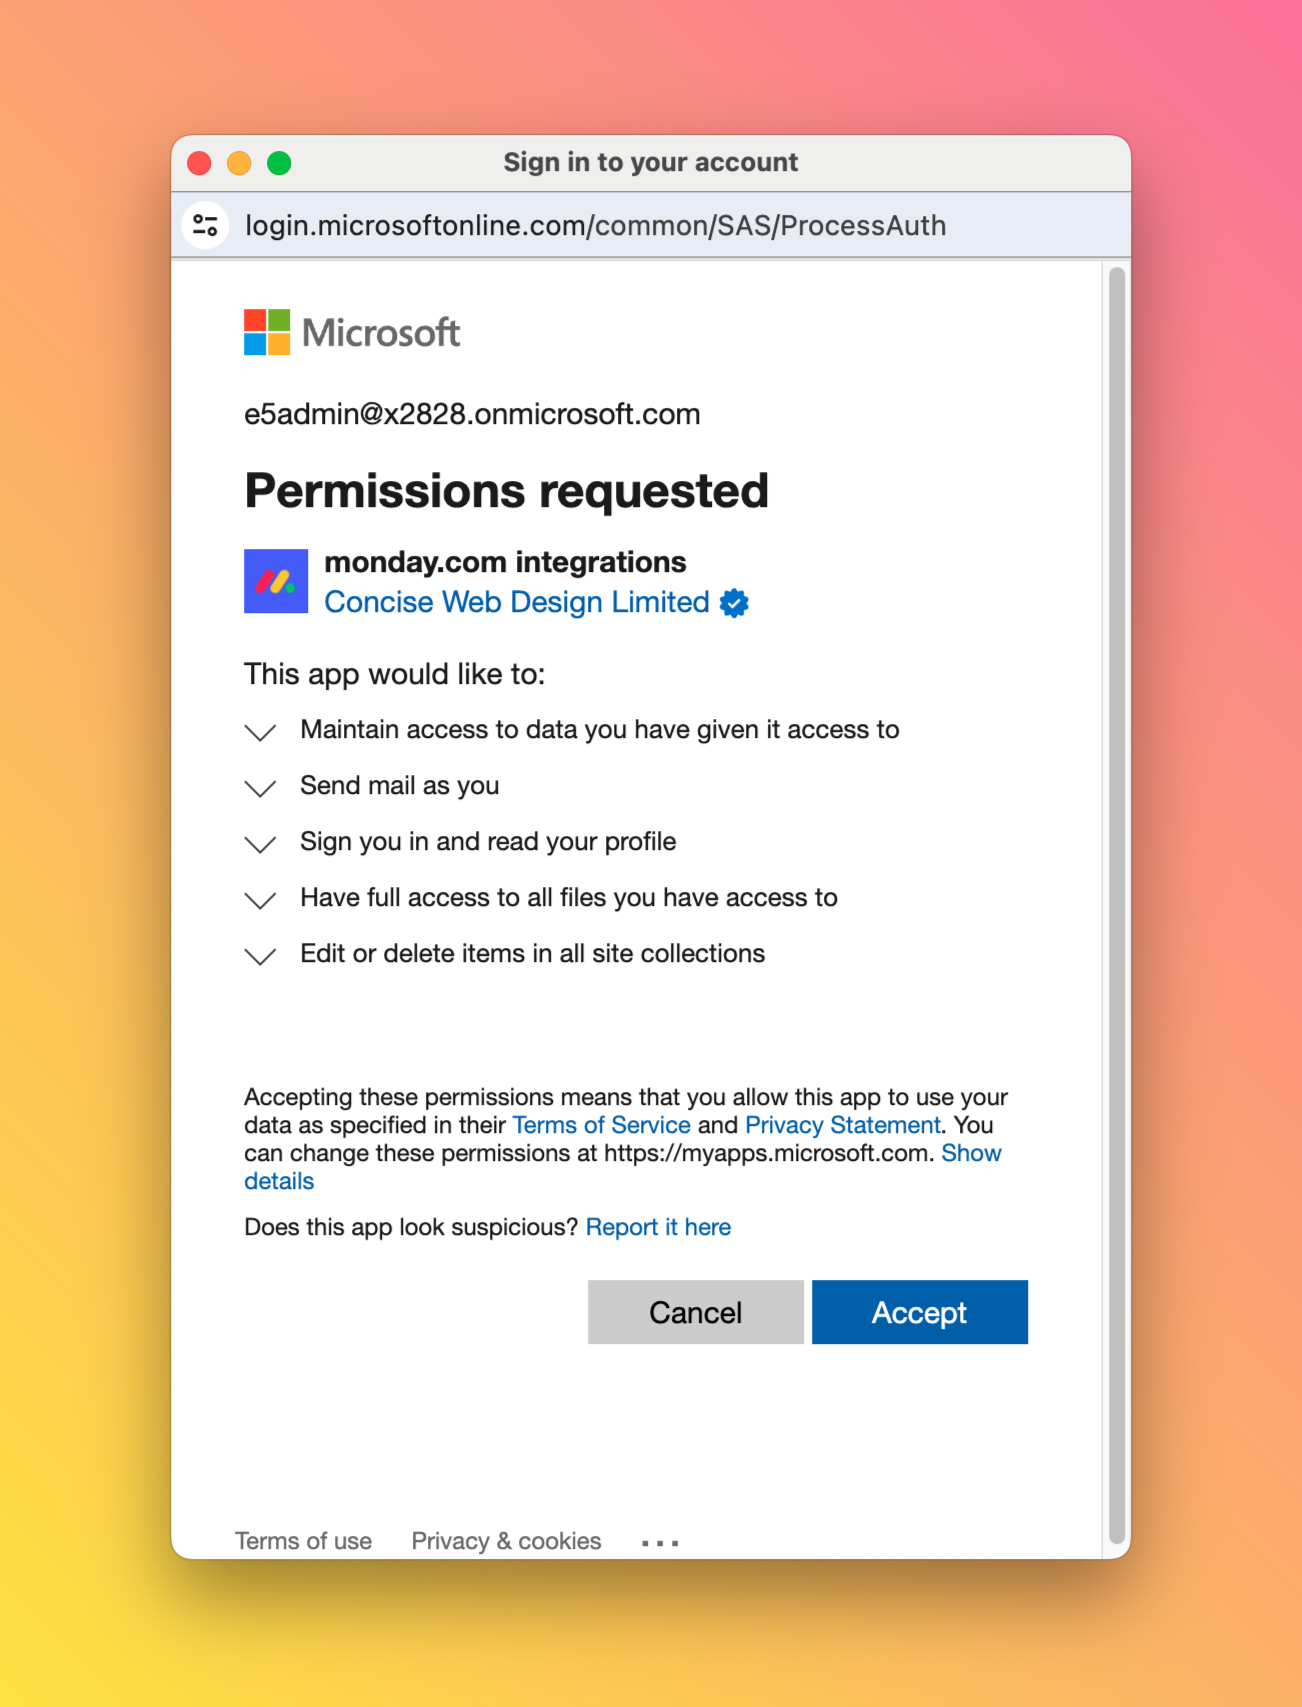Expand the "Send mail as you" permission

260,788
